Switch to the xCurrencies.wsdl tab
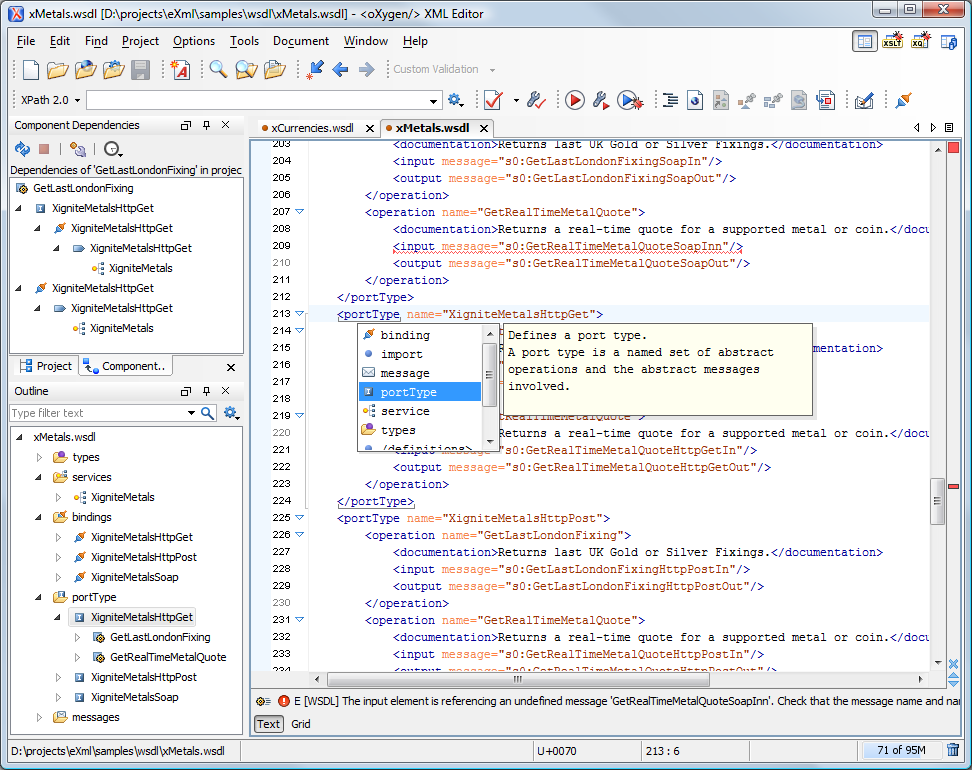This screenshot has height=770, width=972. (x=315, y=128)
